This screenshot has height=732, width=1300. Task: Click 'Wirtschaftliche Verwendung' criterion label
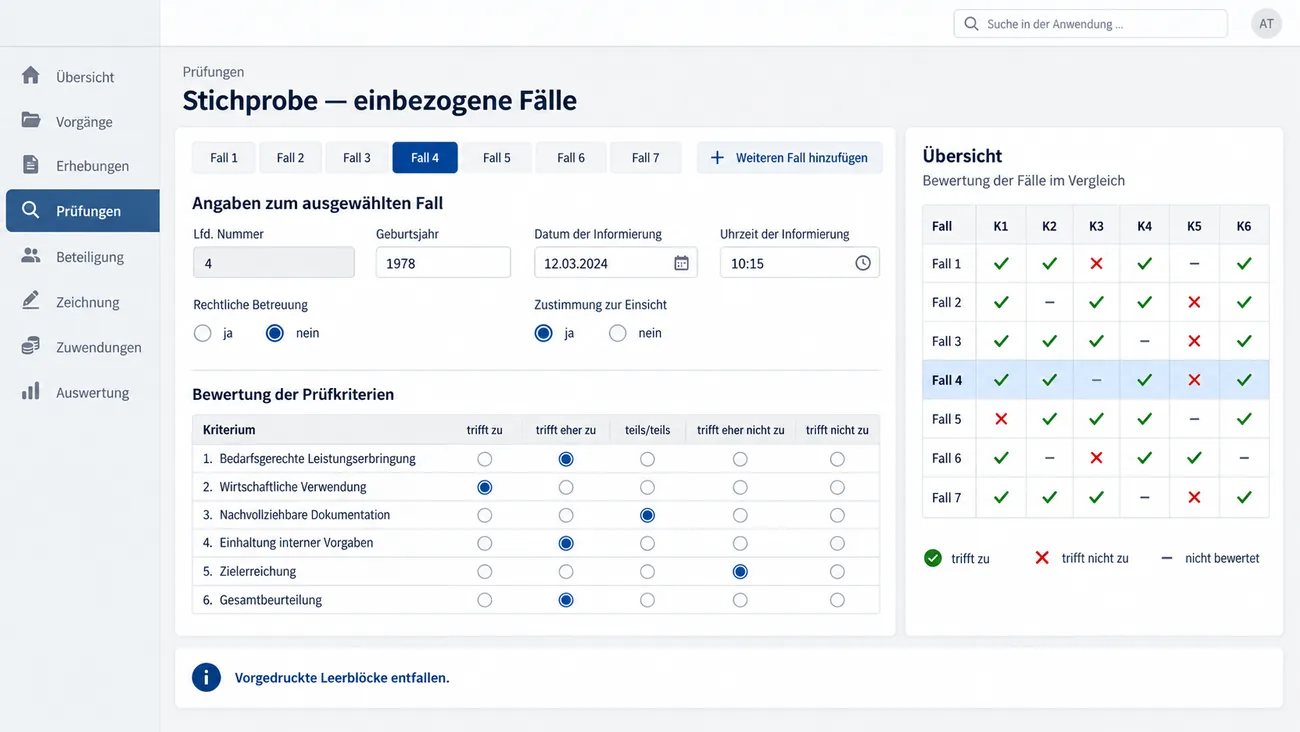293,487
